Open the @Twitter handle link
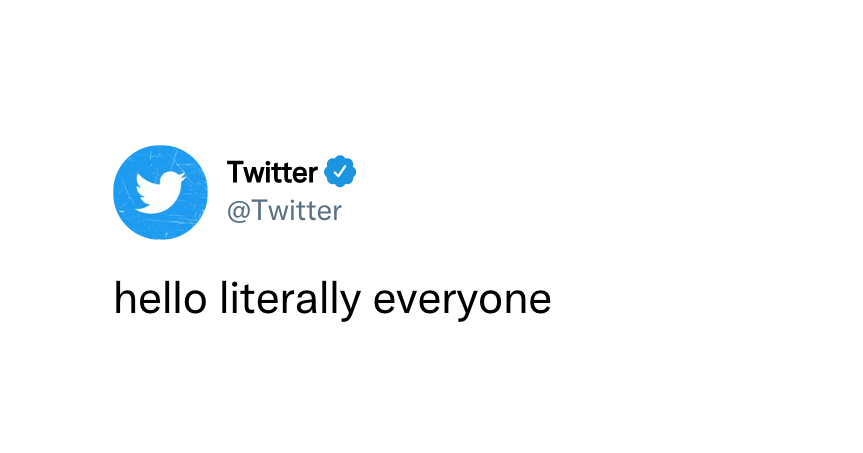 pyautogui.click(x=285, y=211)
